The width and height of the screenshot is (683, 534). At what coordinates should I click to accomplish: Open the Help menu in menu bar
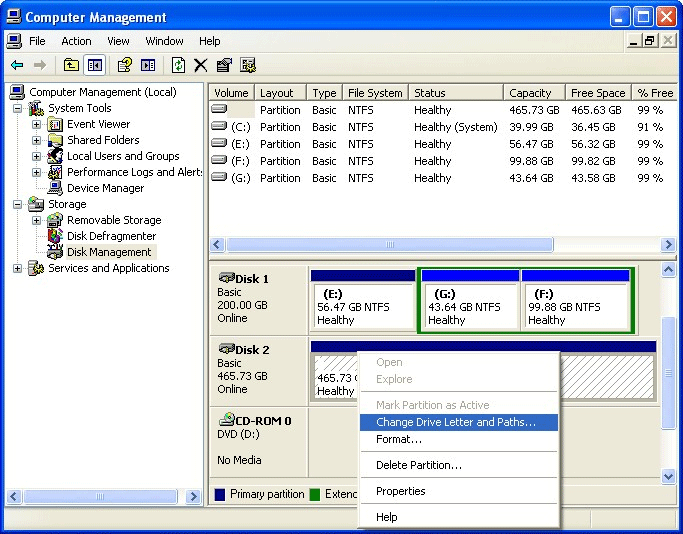(210, 41)
